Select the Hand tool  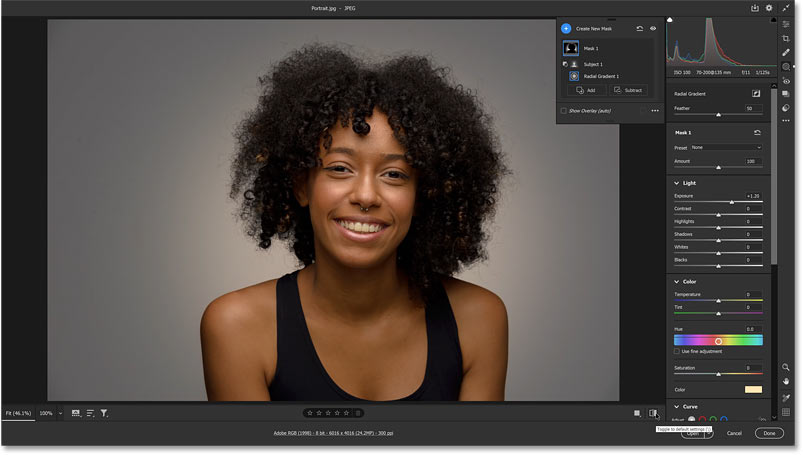tap(786, 382)
